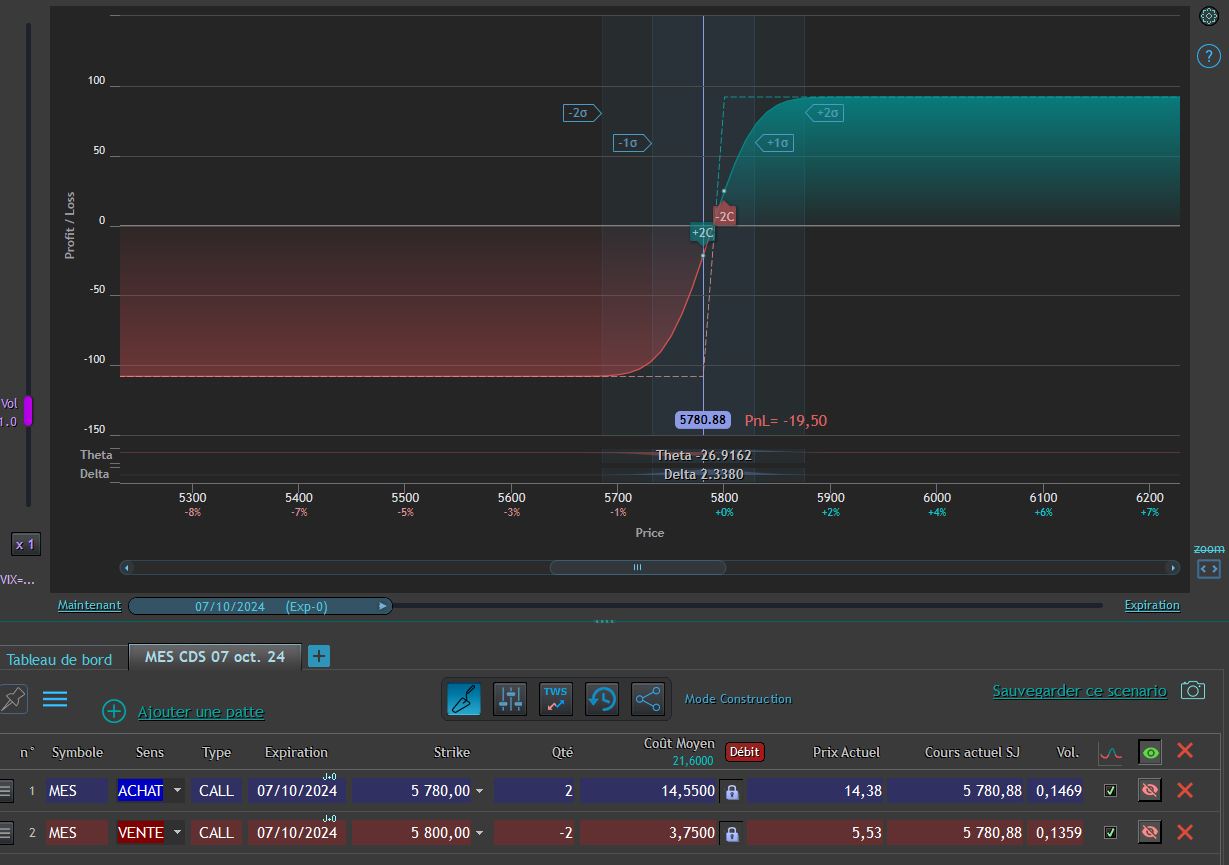
Task: Toggle the eye visibility icon on leg 1
Action: point(1150,790)
